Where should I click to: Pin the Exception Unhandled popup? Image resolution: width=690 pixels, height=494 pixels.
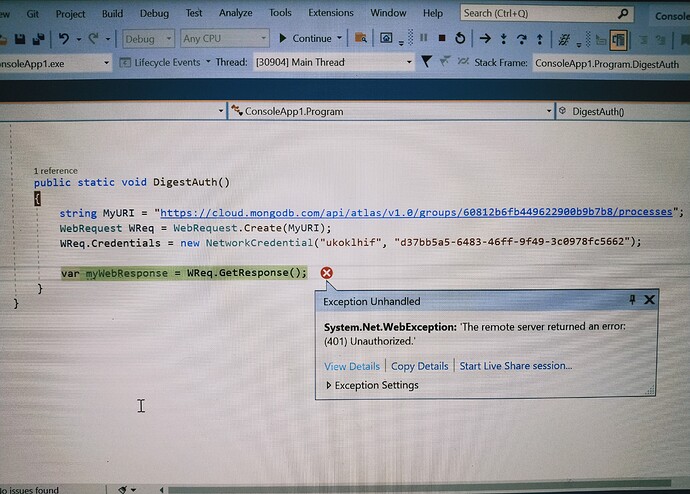[x=631, y=300]
